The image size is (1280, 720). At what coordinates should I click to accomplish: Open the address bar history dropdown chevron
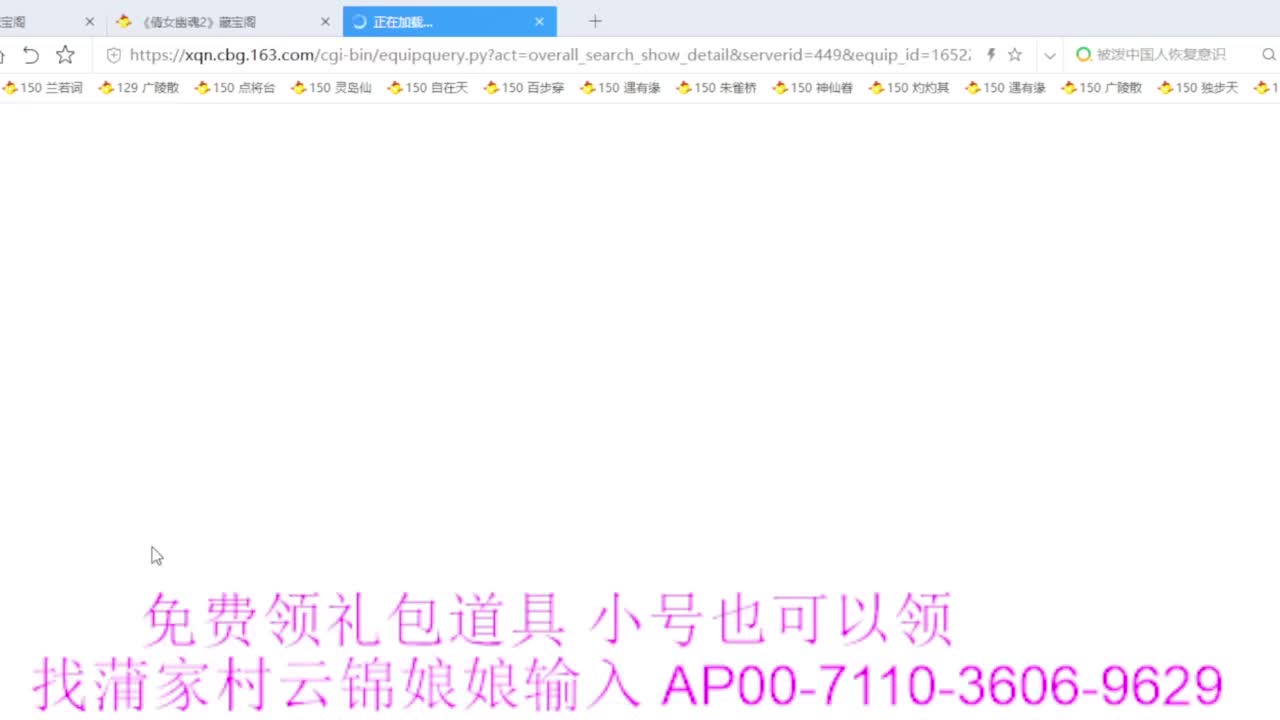tap(1049, 55)
